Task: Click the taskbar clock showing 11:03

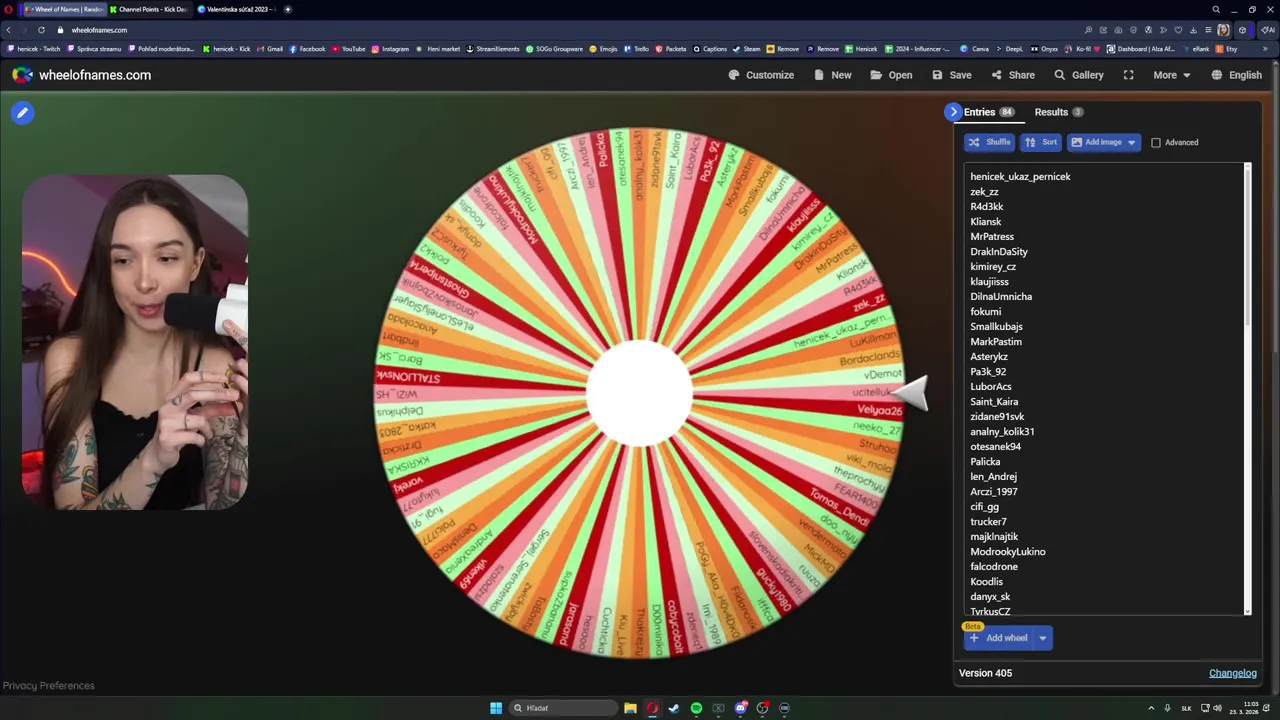Action: [1244, 708]
